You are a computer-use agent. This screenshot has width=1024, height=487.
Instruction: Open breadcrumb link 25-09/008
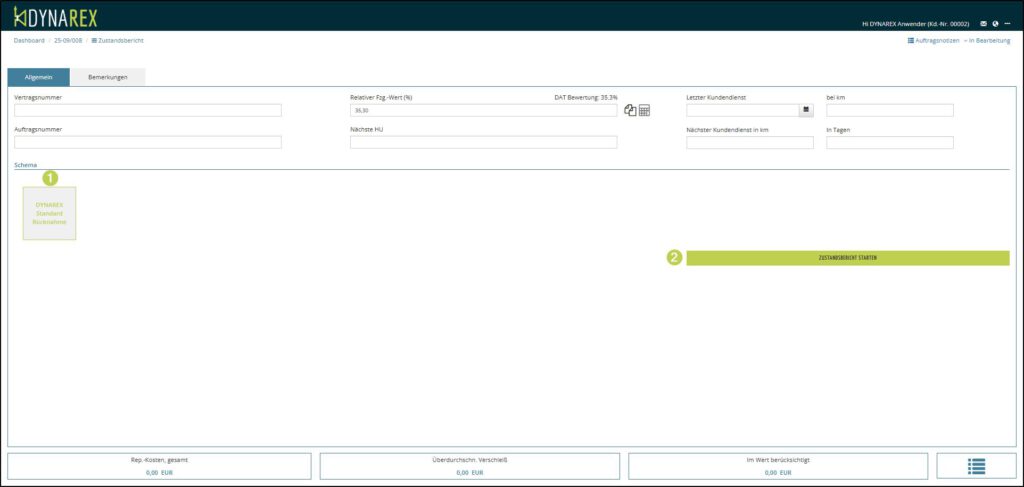coord(67,41)
